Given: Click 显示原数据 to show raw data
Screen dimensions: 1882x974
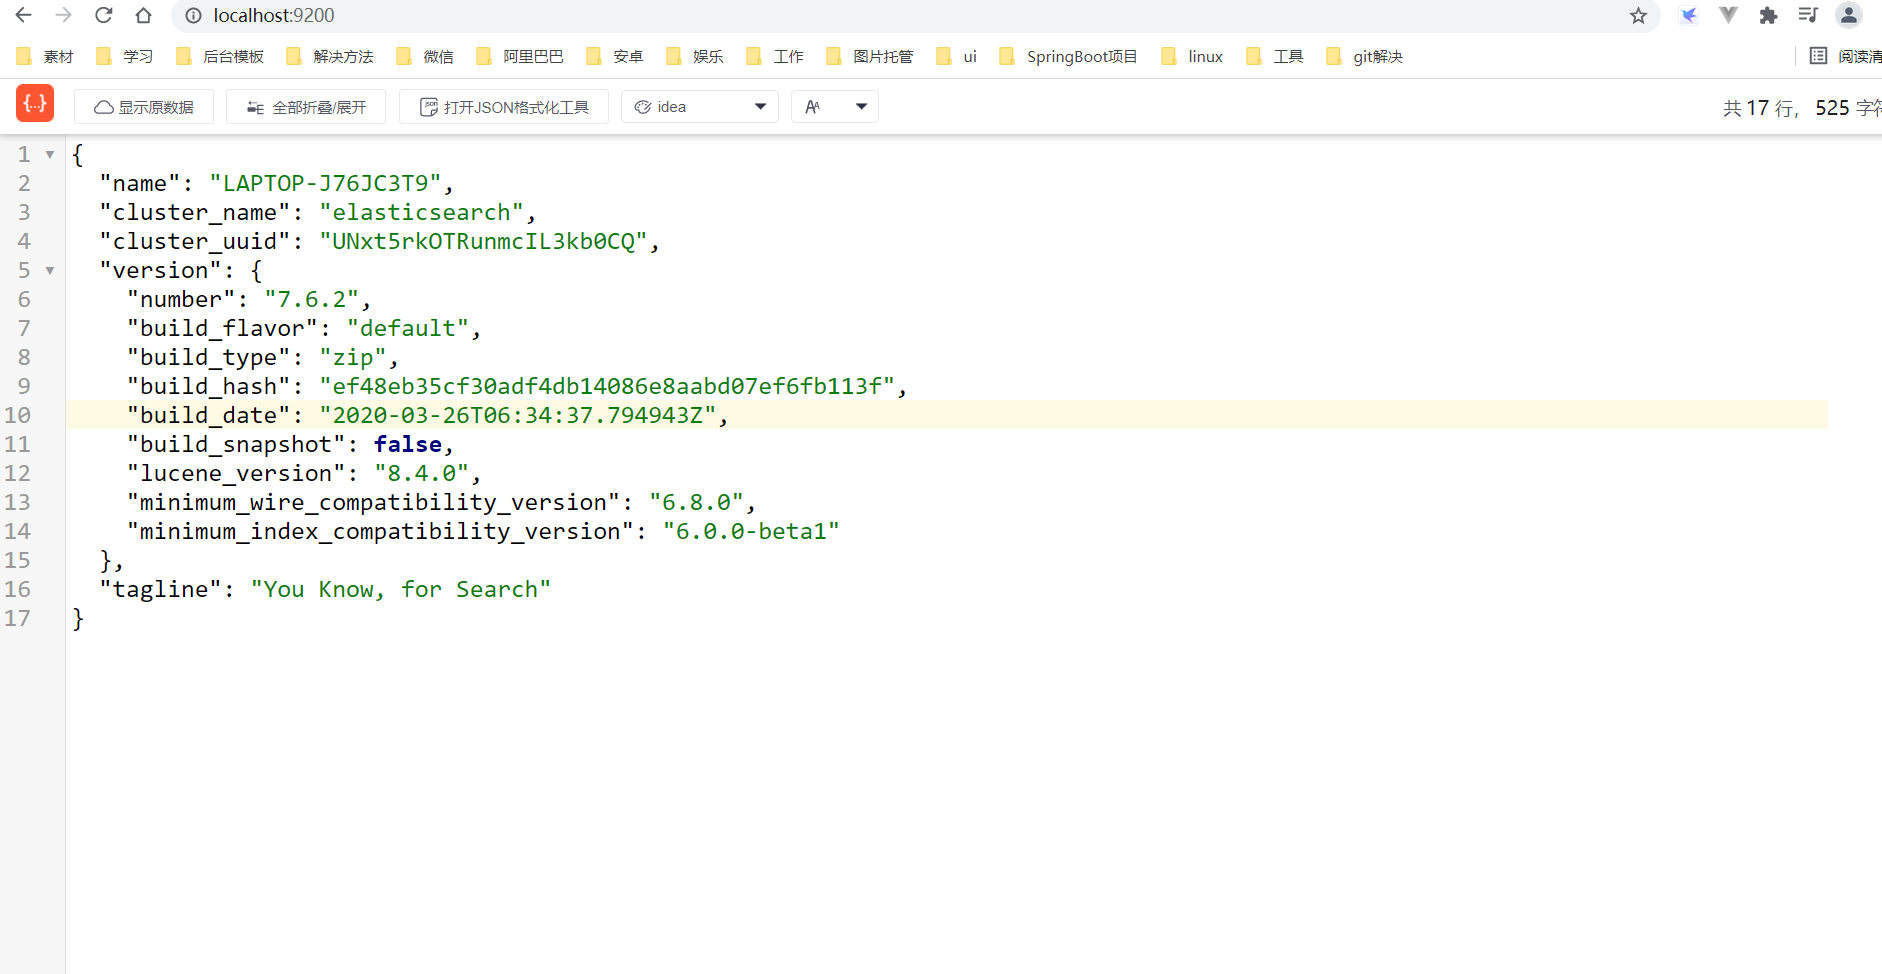Looking at the screenshot, I should (144, 107).
